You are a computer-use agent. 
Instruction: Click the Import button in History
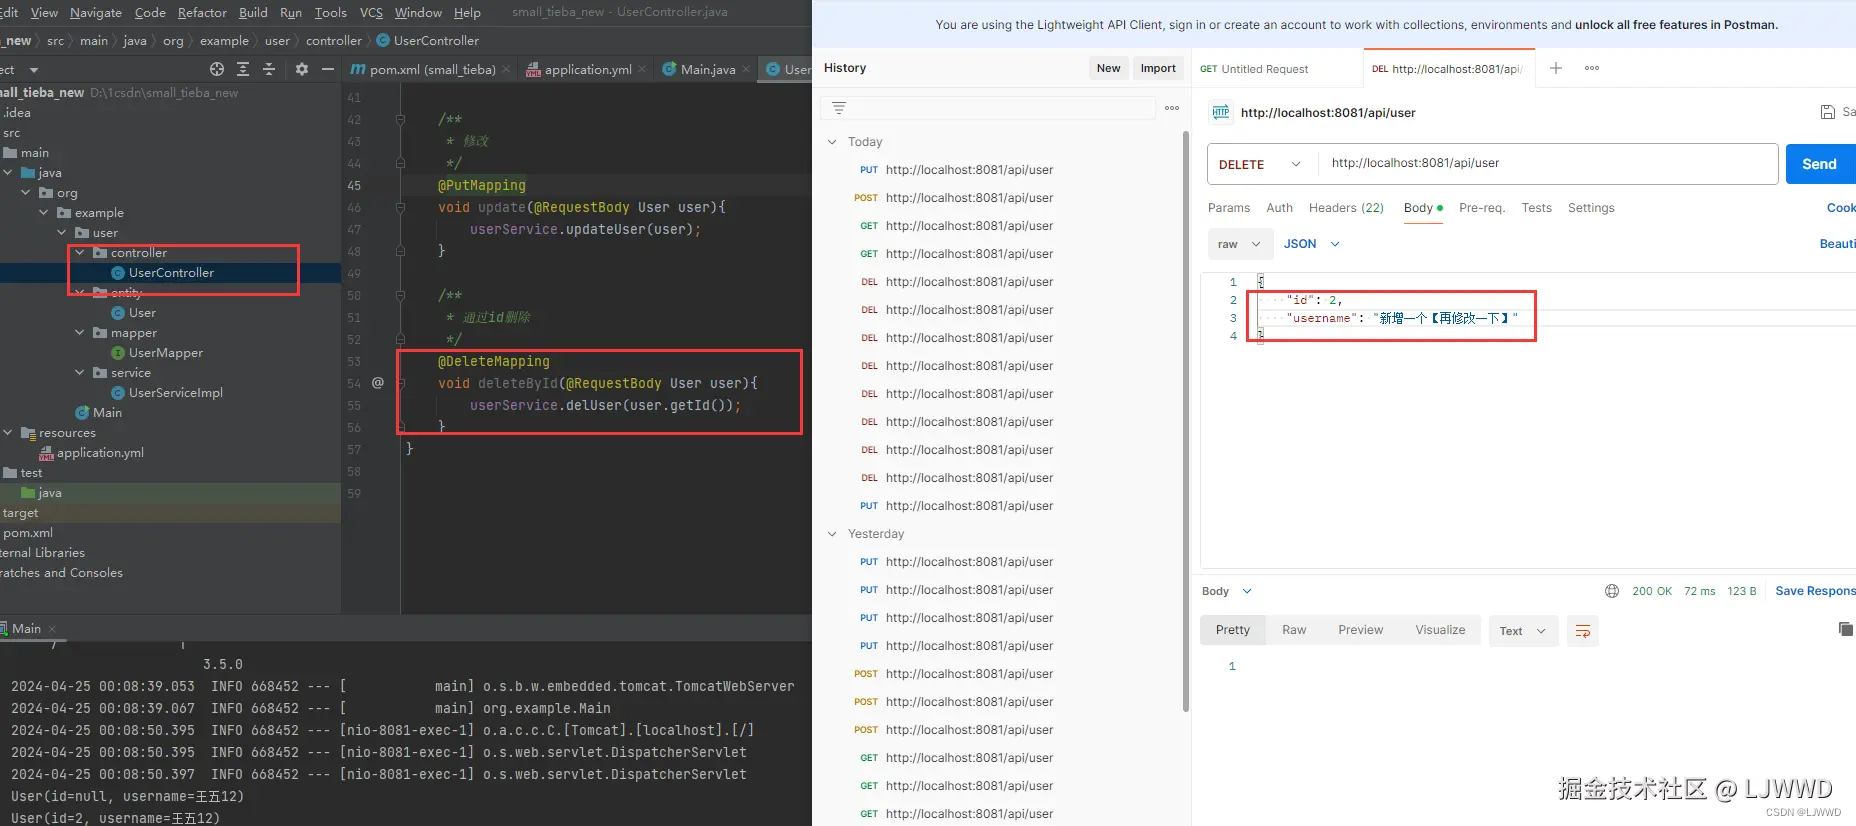click(1158, 68)
